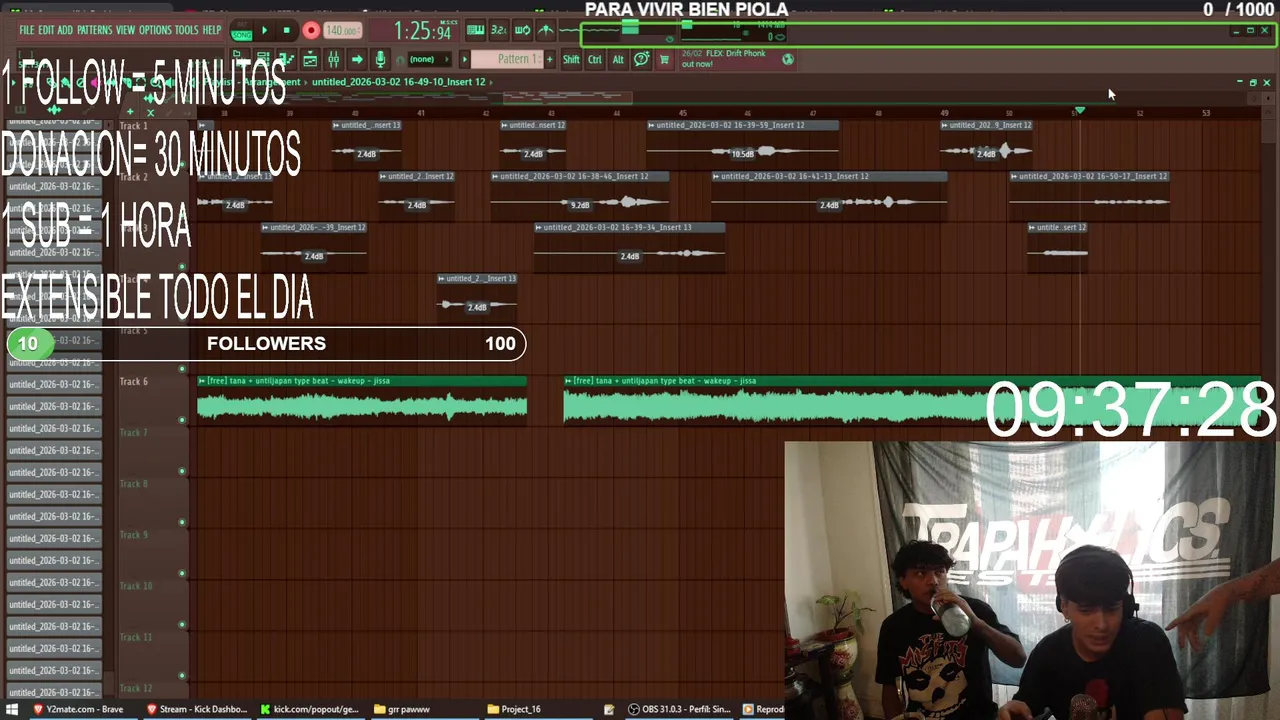Open the VIEW menu

[125, 30]
